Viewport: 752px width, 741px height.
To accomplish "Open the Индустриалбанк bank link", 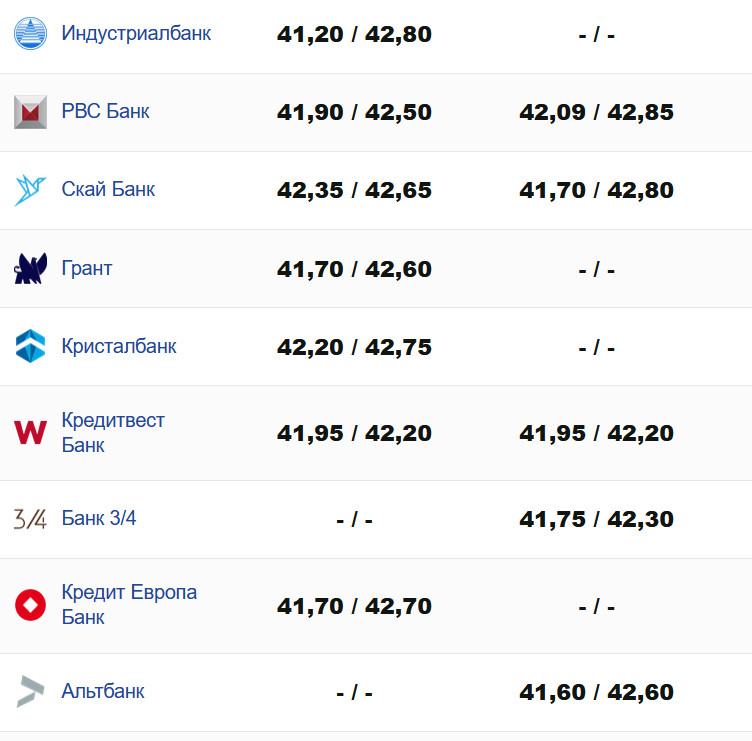I will 136,33.
